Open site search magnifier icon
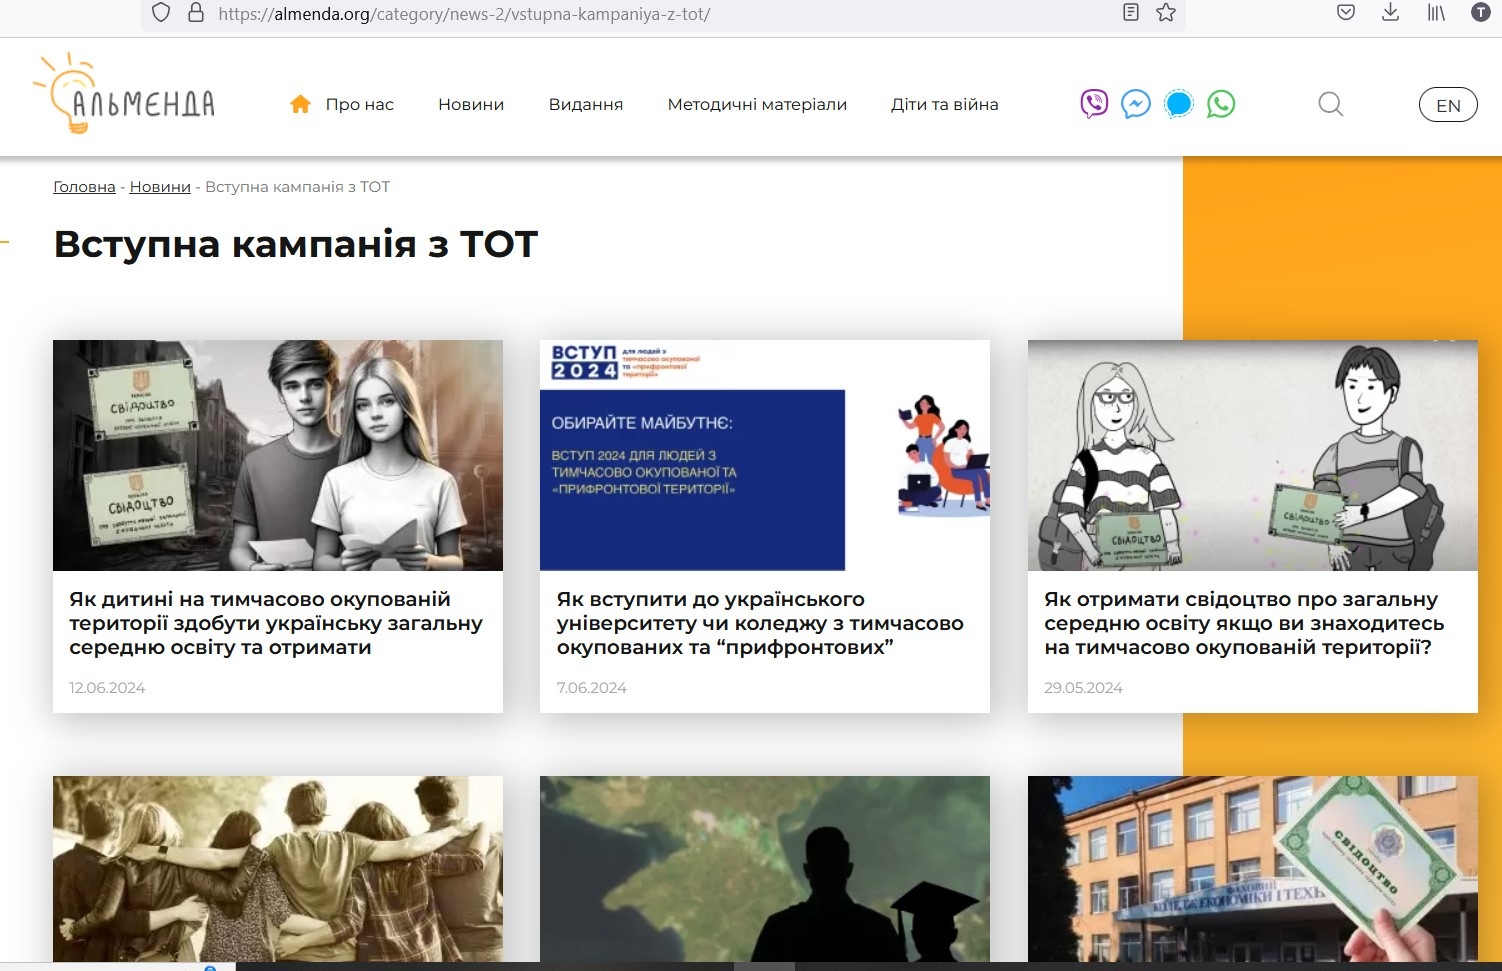 click(1330, 104)
